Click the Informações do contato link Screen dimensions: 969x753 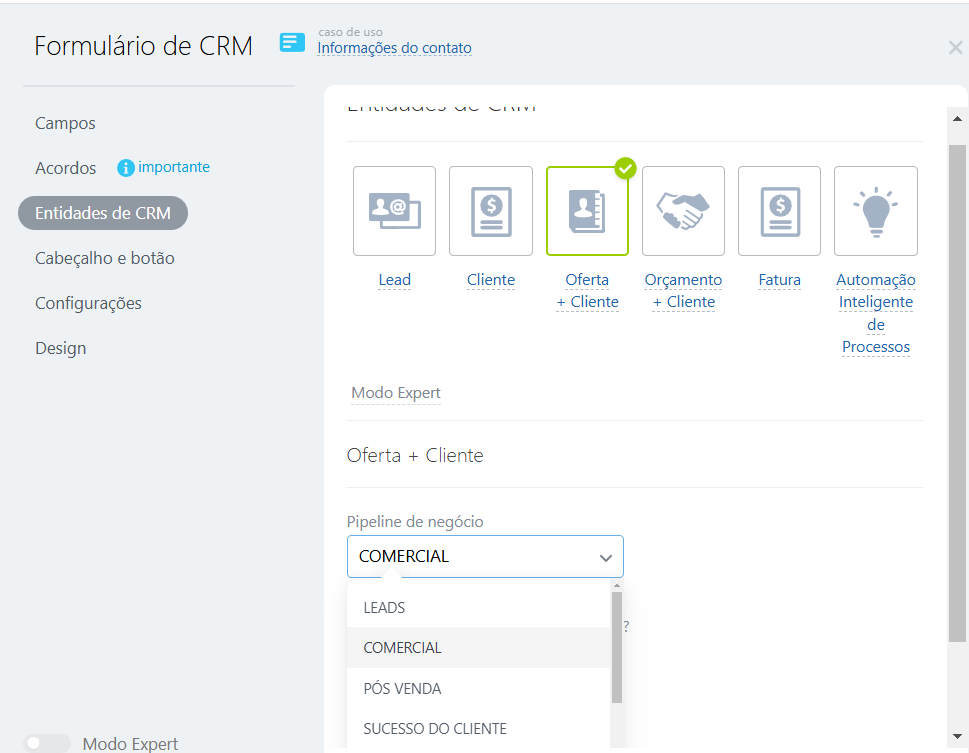[x=394, y=48]
